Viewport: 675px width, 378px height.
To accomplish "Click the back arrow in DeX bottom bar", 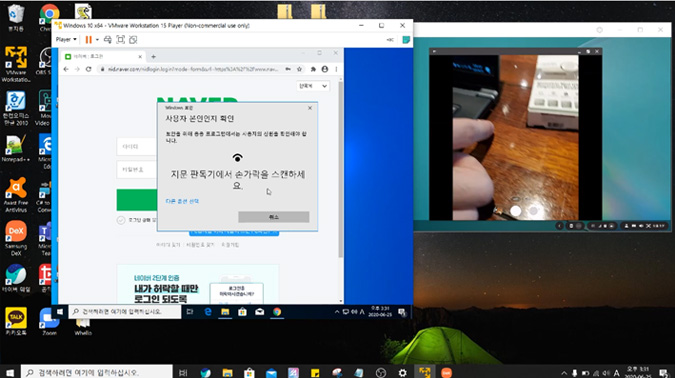I will coord(559,226).
